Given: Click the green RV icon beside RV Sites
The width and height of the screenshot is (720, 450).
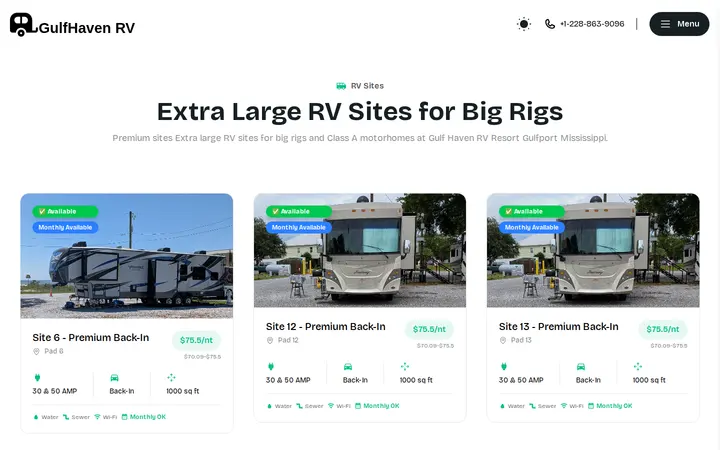Looking at the screenshot, I should click(x=341, y=86).
